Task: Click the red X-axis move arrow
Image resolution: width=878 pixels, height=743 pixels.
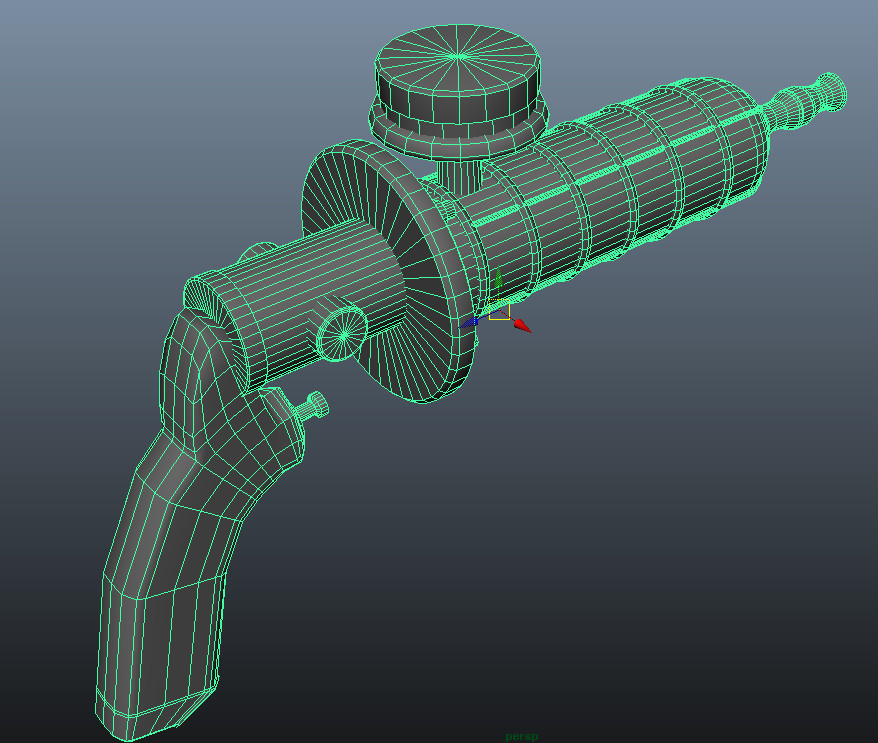Action: pyautogui.click(x=523, y=325)
